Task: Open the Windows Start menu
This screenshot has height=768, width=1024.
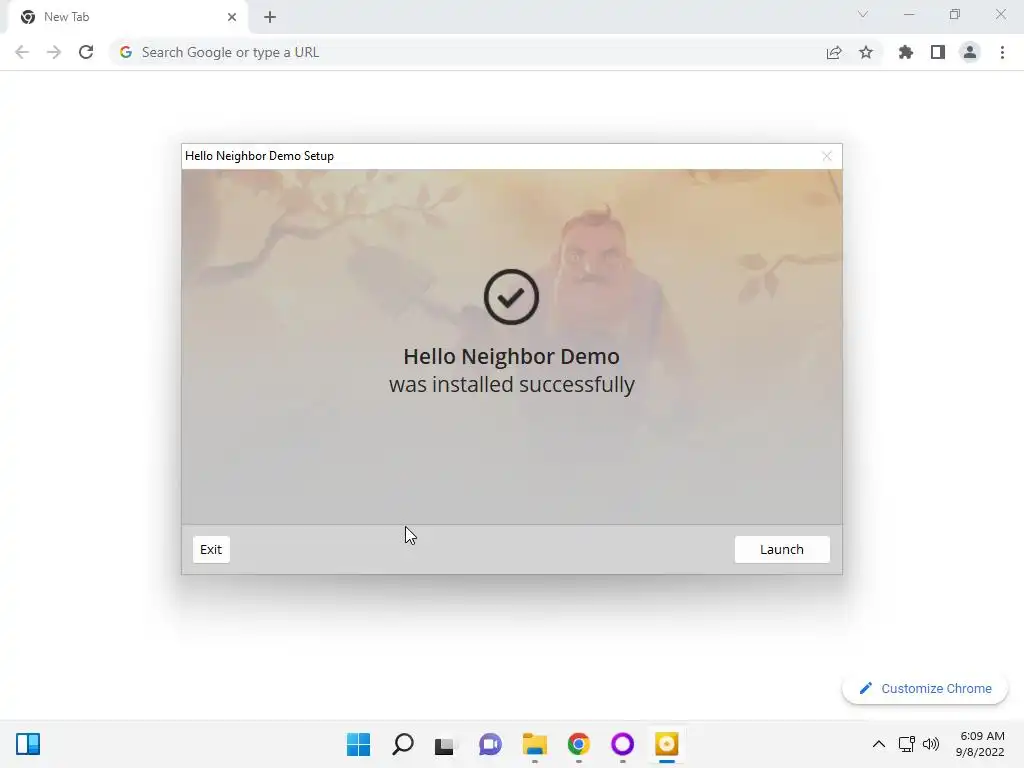Action: coord(359,744)
